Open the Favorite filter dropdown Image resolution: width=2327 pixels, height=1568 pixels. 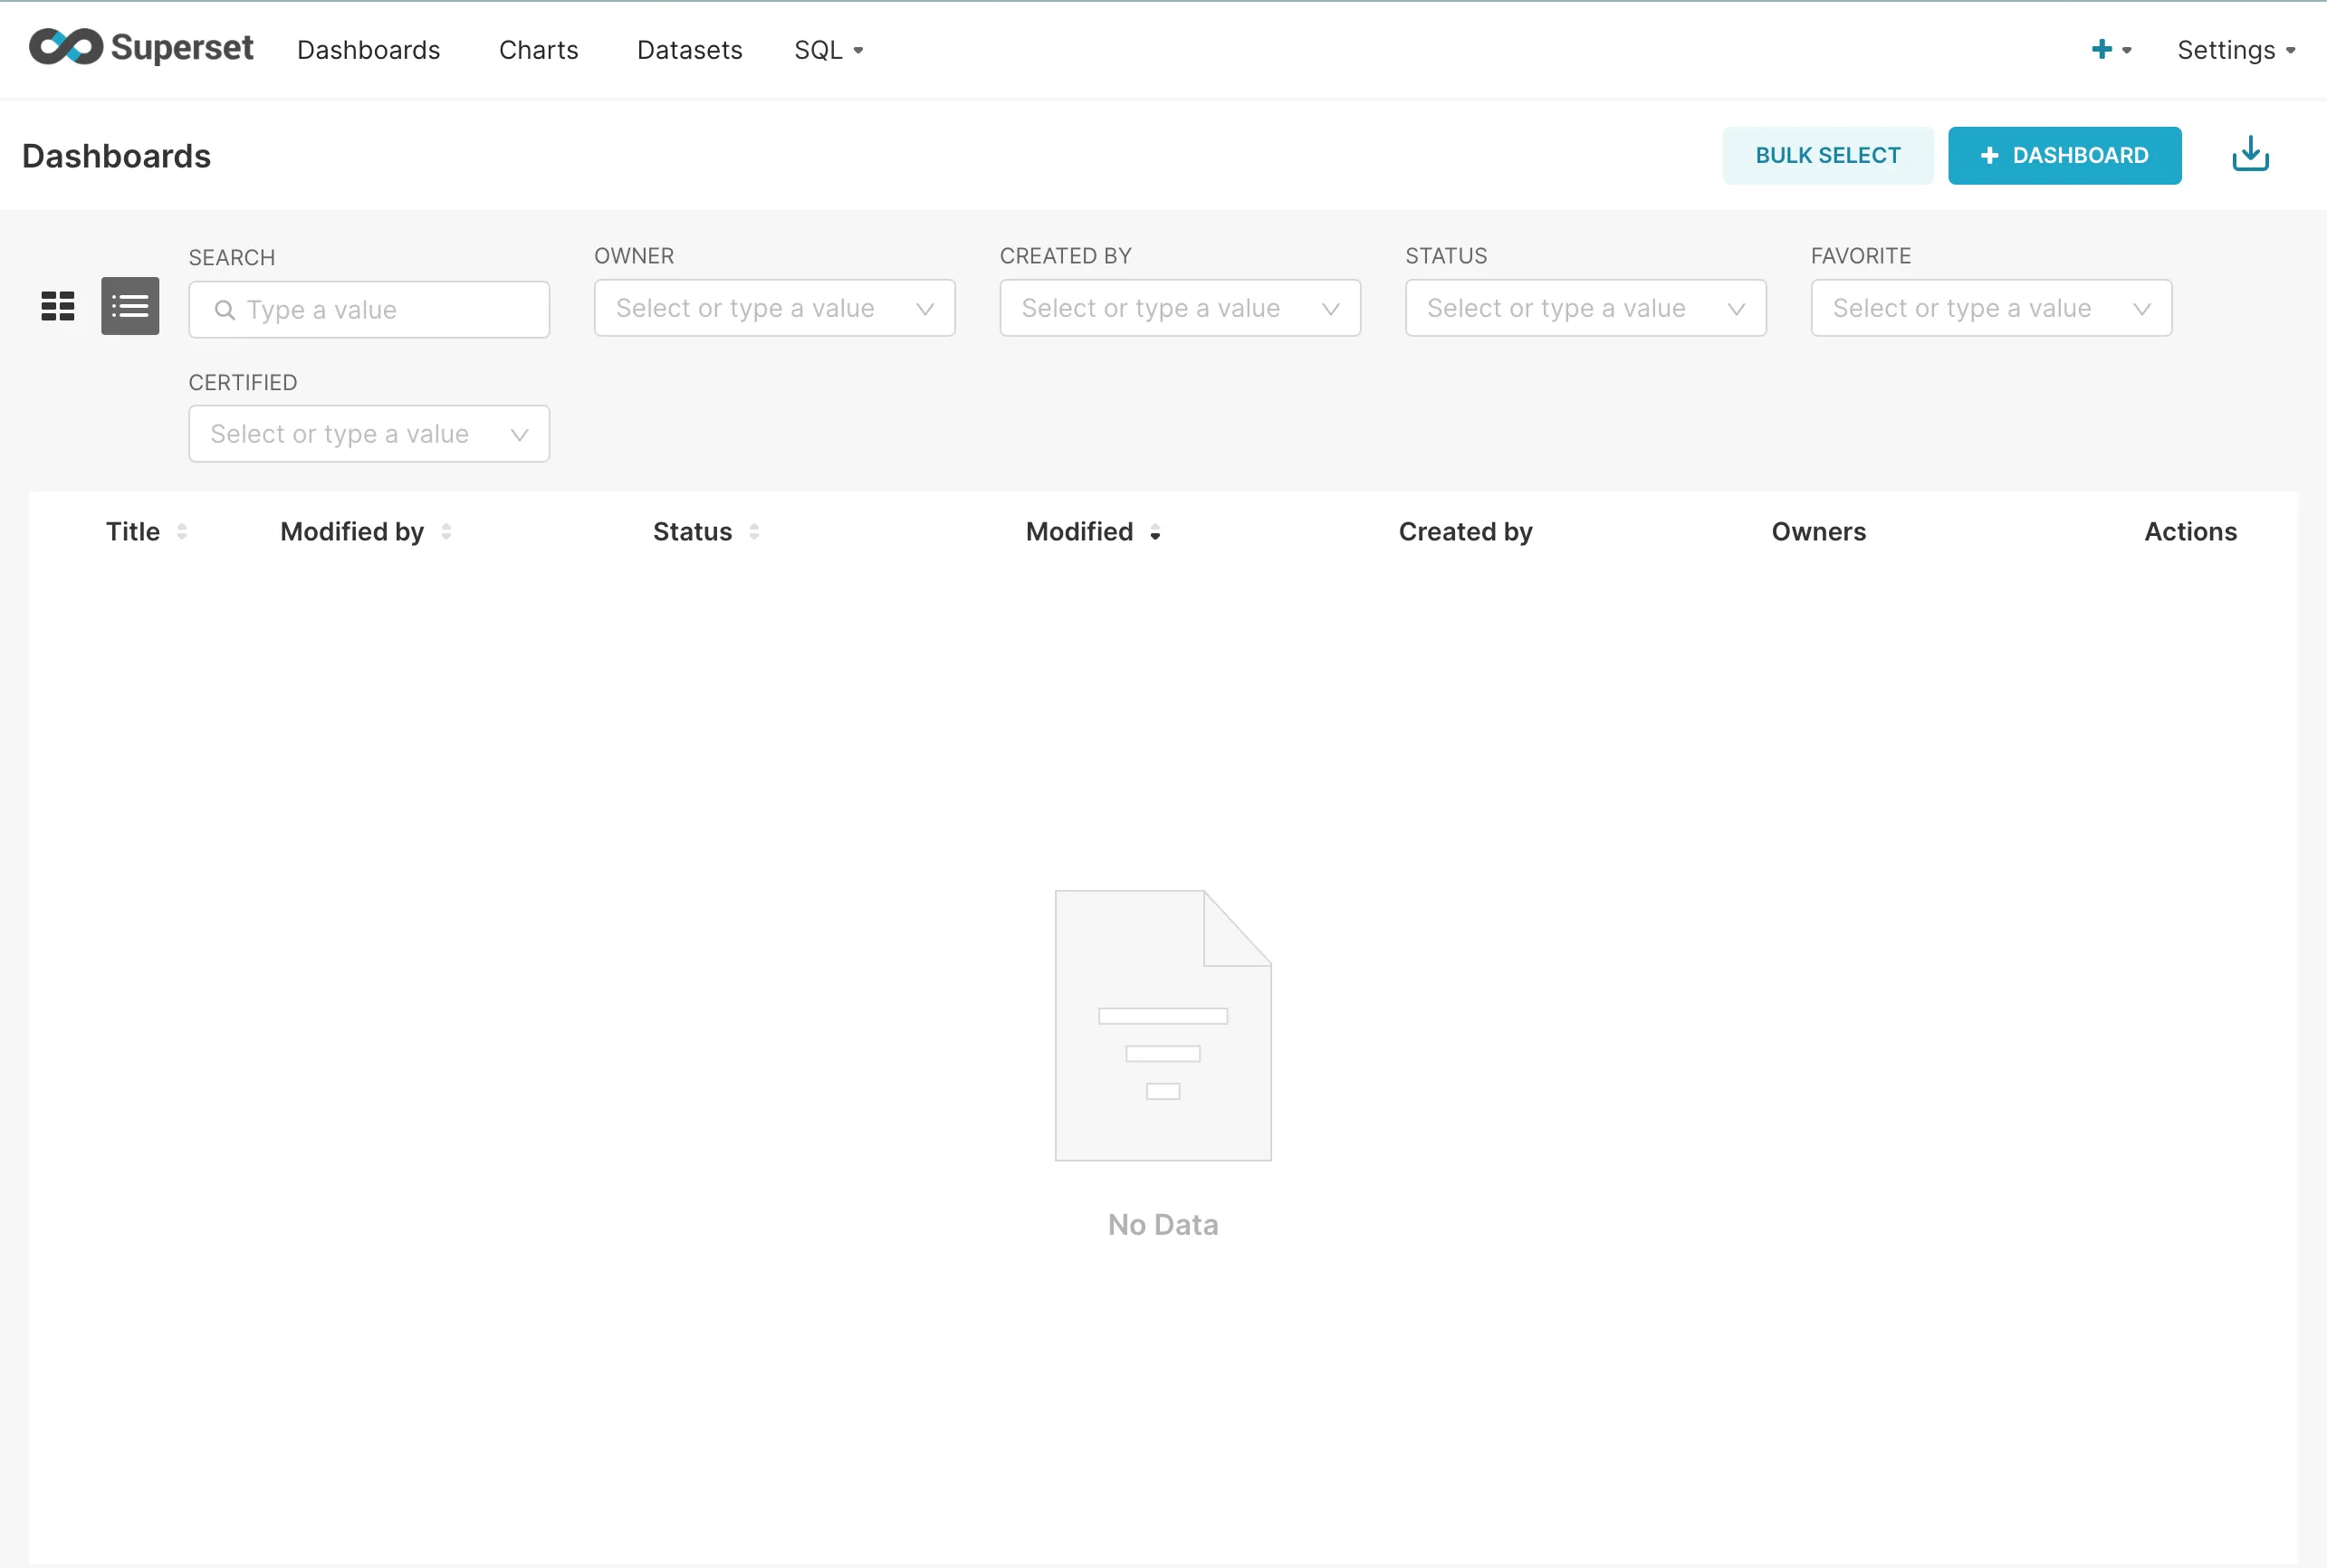point(1990,308)
